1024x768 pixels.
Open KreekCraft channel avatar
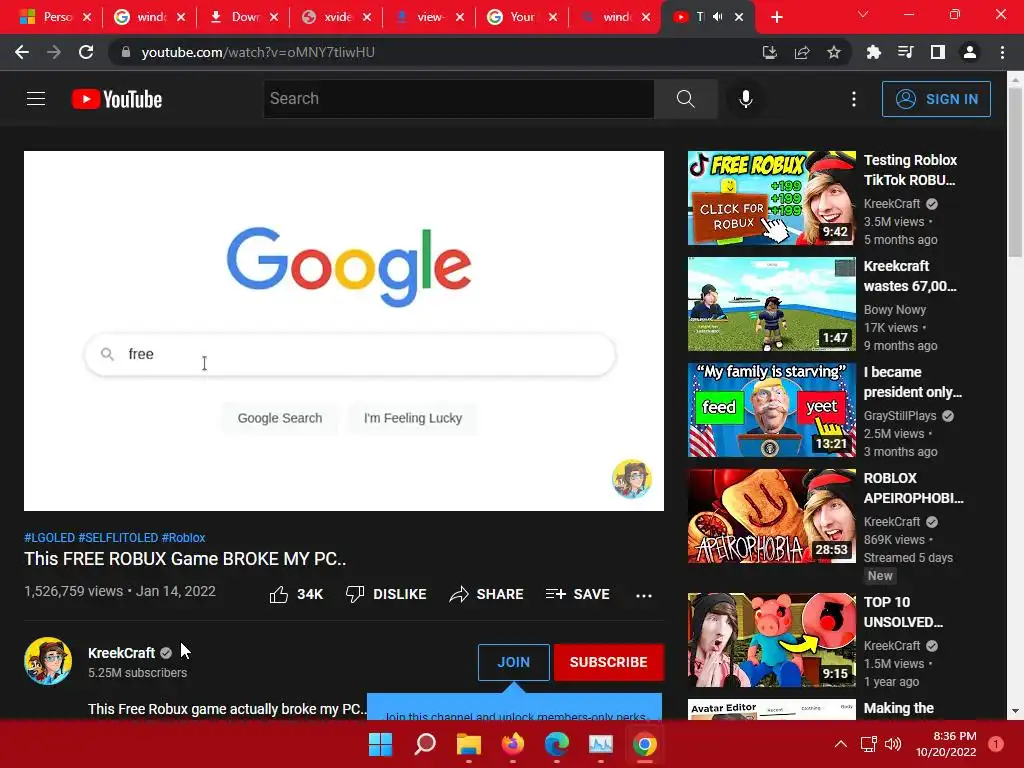pos(48,661)
